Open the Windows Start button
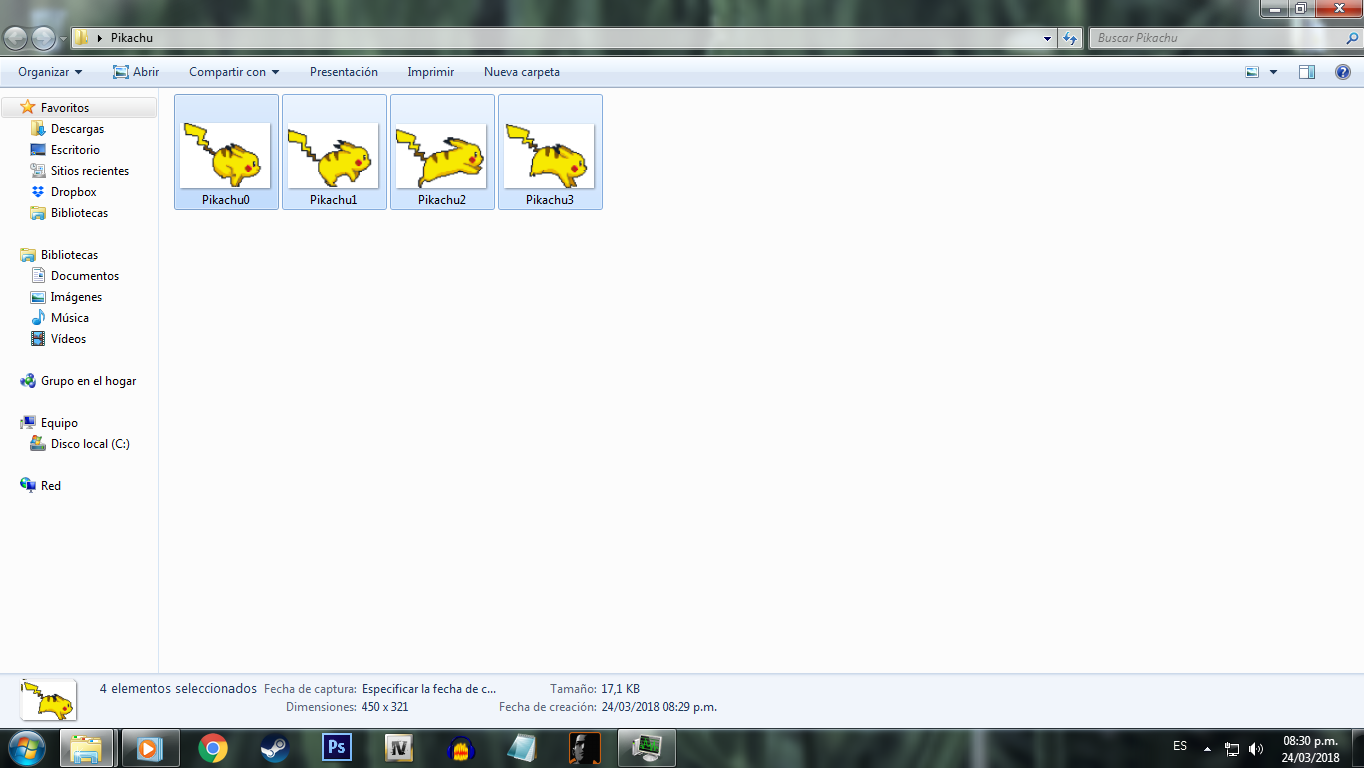This screenshot has height=768, width=1364. click(26, 748)
